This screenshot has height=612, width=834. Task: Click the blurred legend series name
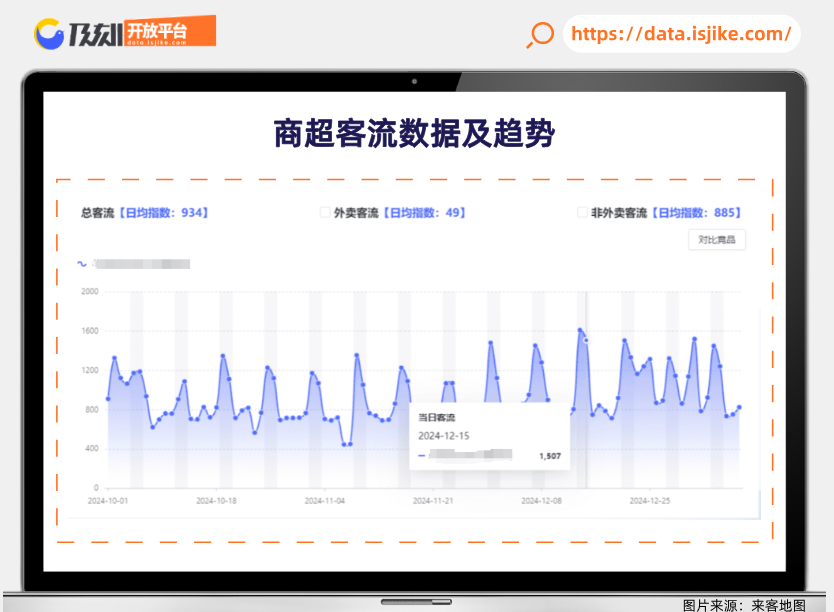(140, 265)
